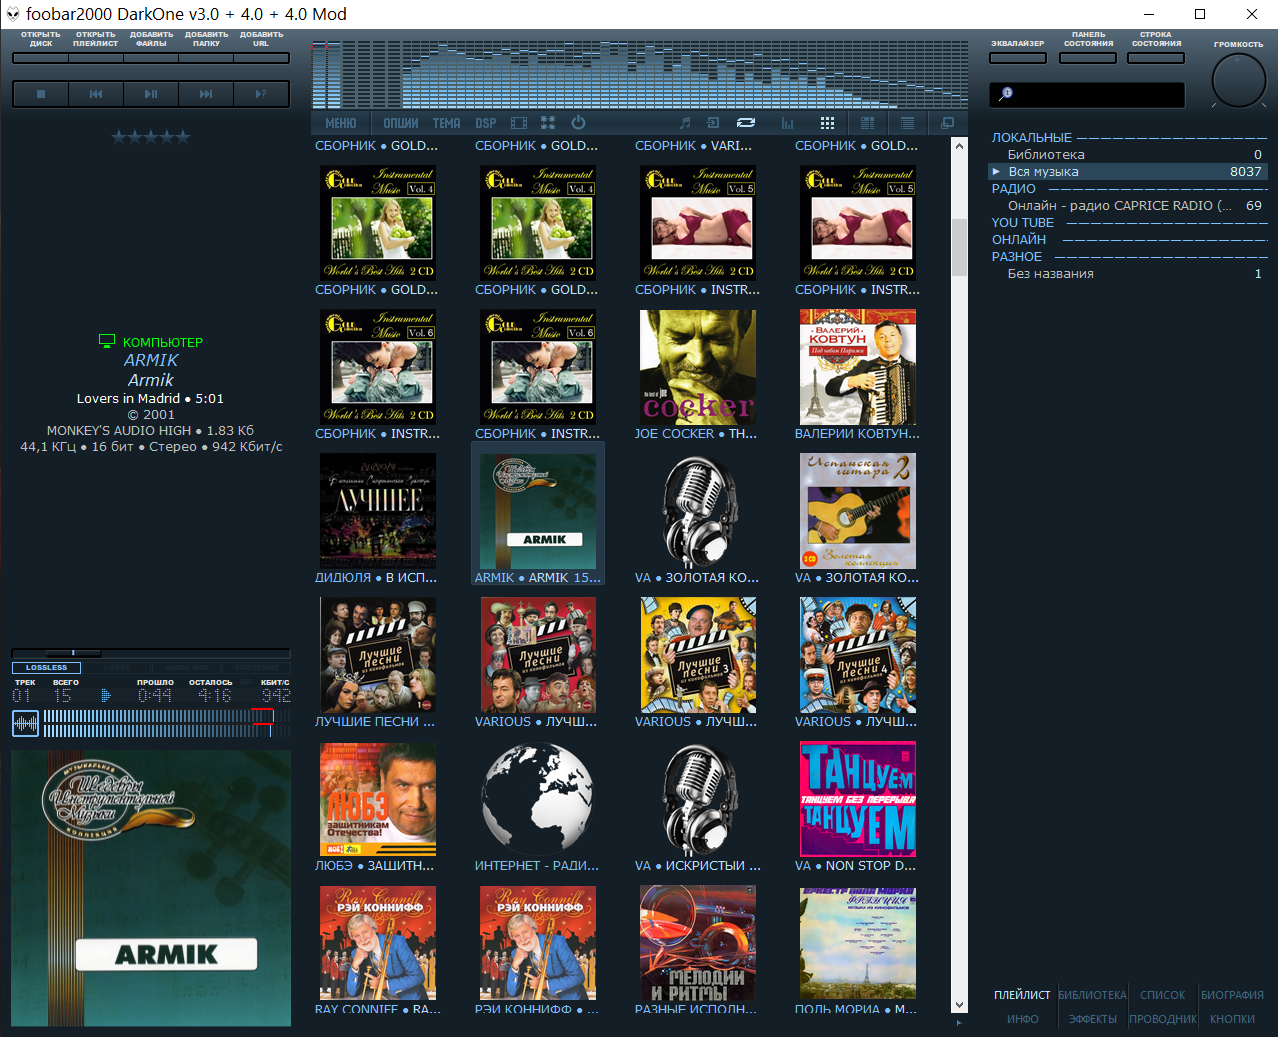Image resolution: width=1278 pixels, height=1037 pixels.
Task: Switch to the БИОГРАФИЯ tab
Action: click(1232, 995)
